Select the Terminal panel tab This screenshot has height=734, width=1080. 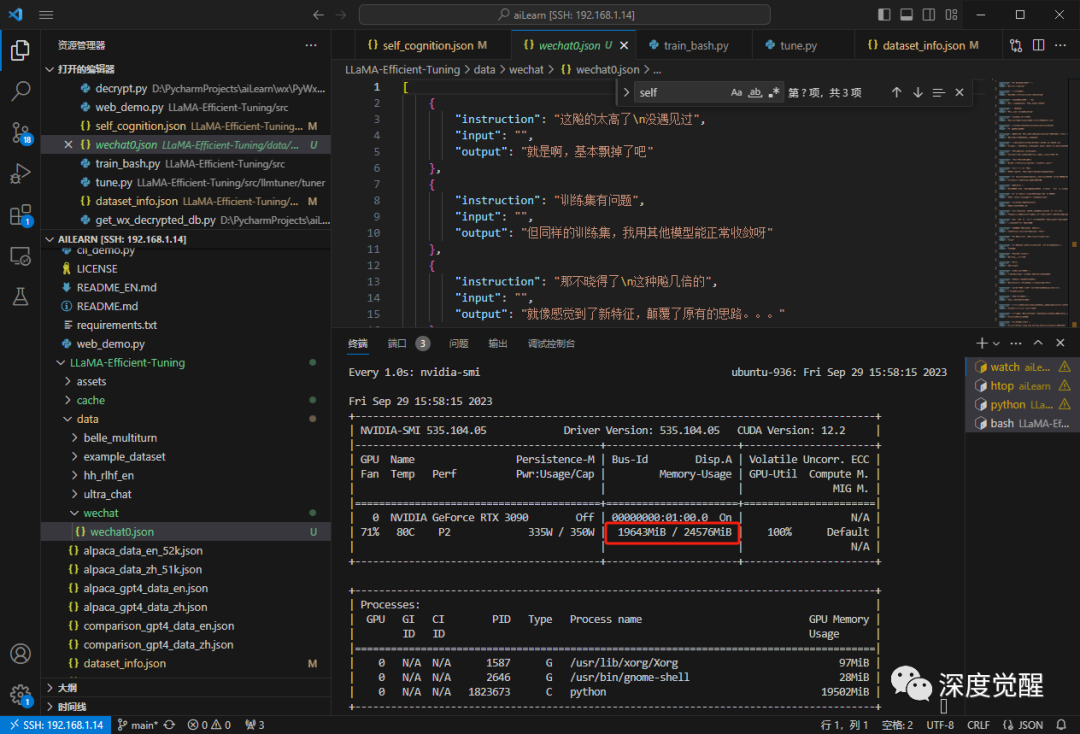357,344
